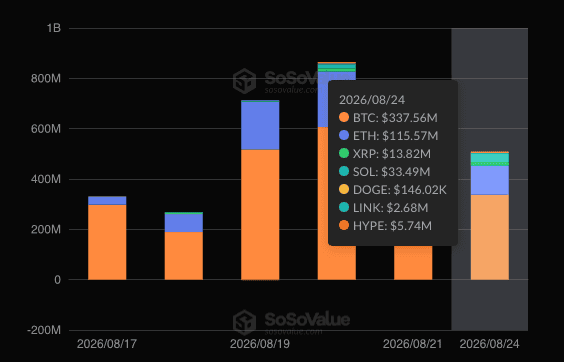The height and width of the screenshot is (362, 564).
Task: Click the DOGE yellow dot in tooltip
Action: 344,189
